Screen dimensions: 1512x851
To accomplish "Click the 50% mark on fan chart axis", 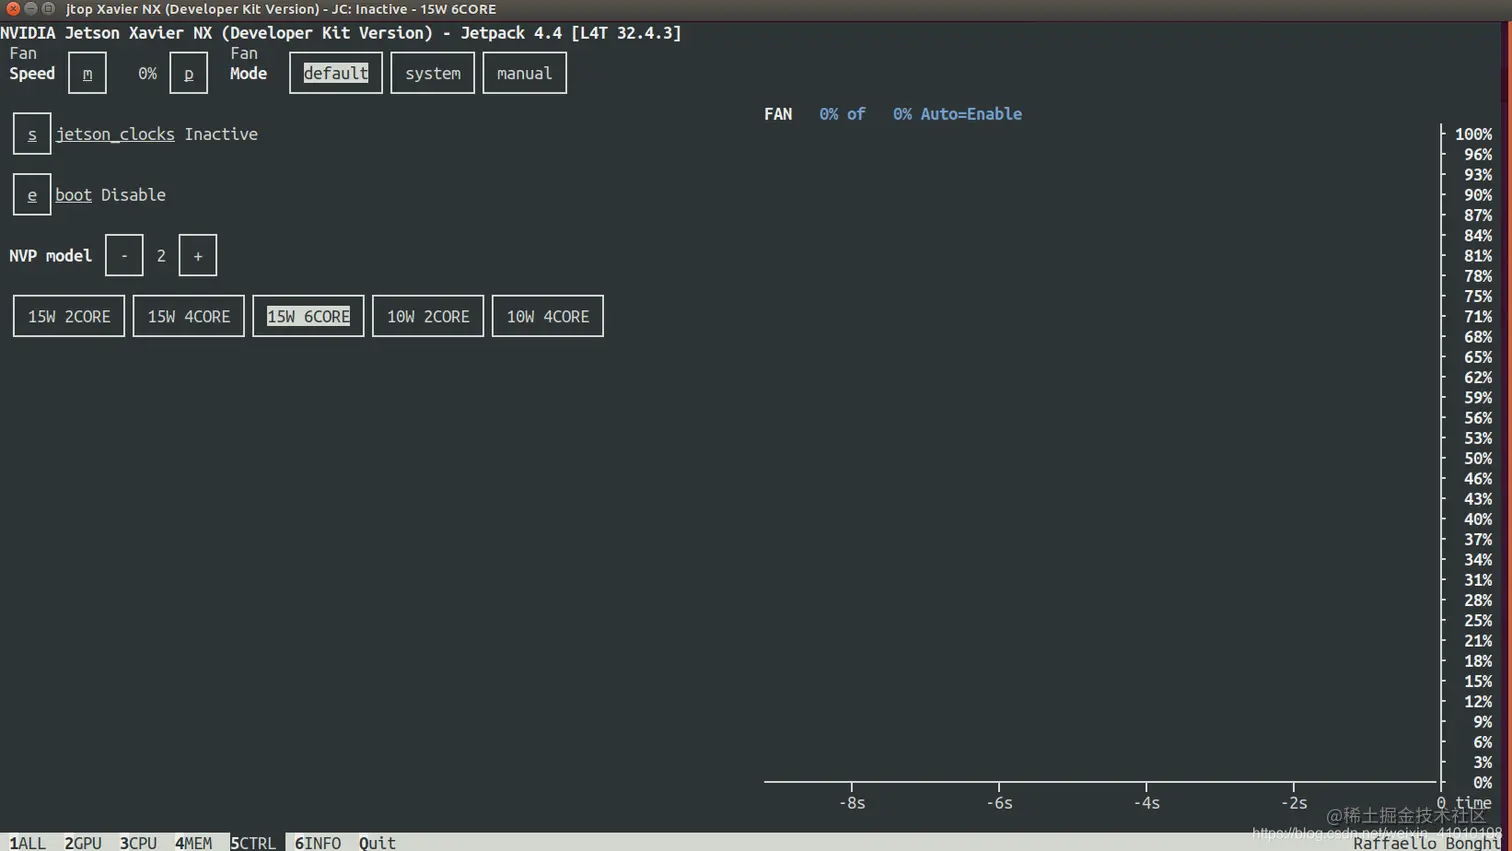I will point(1478,458).
